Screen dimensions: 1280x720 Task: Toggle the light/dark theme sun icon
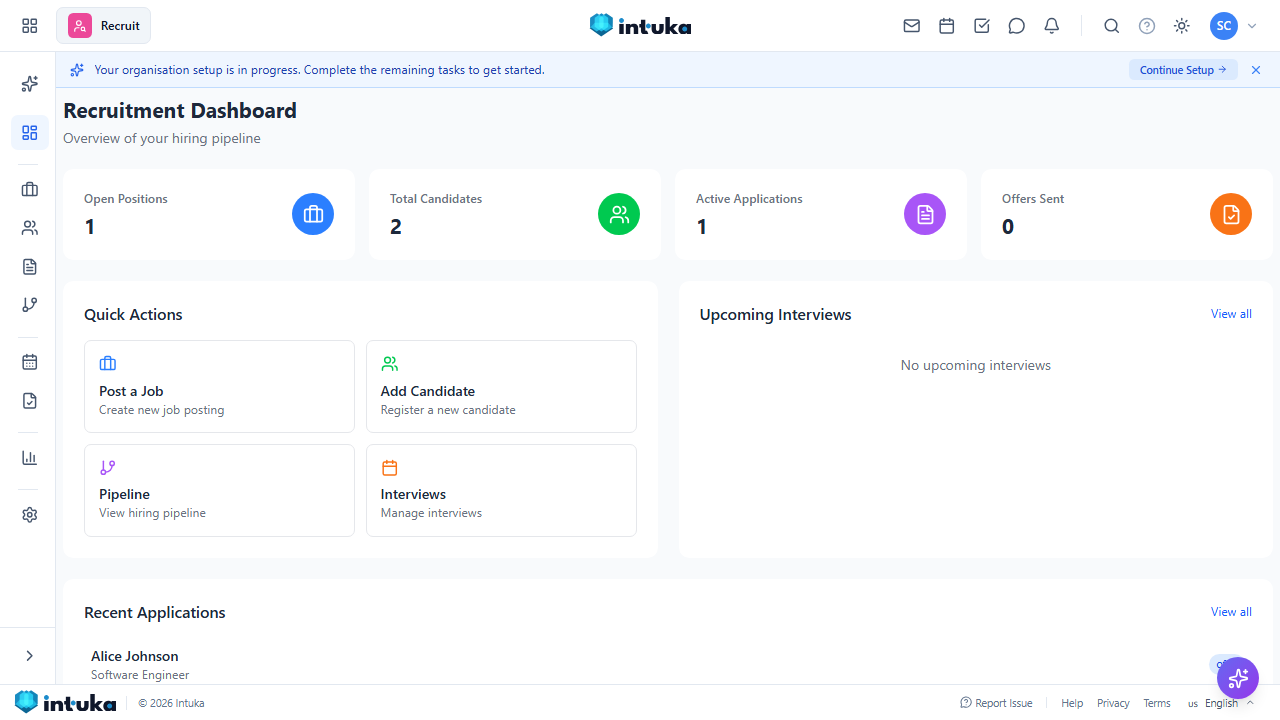(1182, 26)
